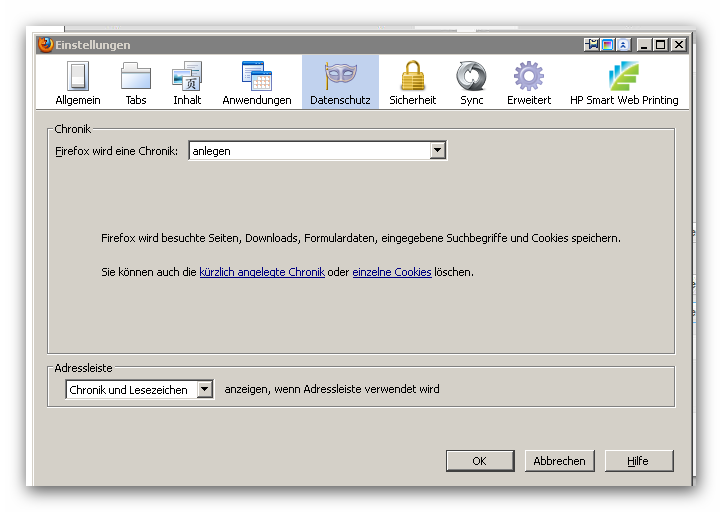This screenshot has width=722, height=512.
Task: Open the 'einzelne Cookies' link
Action: [x=392, y=272]
